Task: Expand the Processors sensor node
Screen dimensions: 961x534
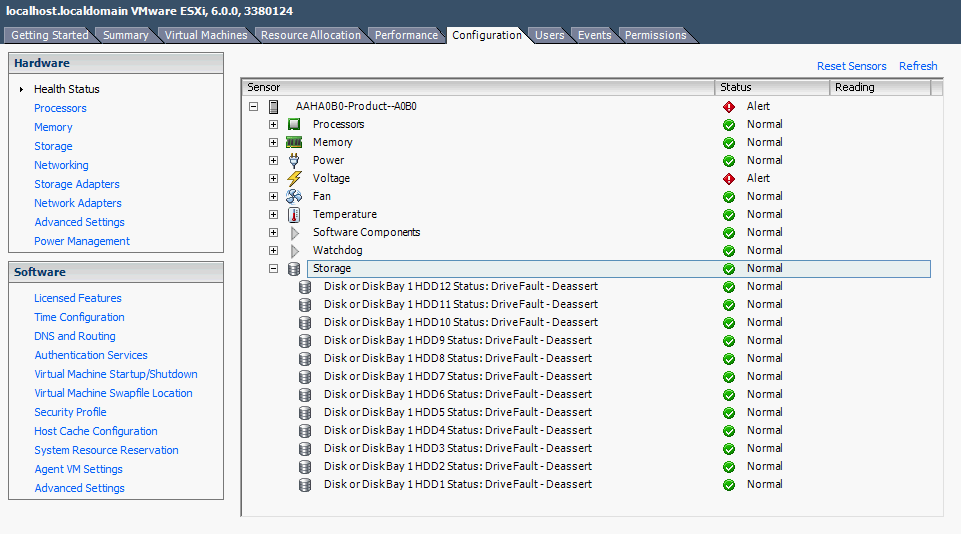Action: click(273, 124)
